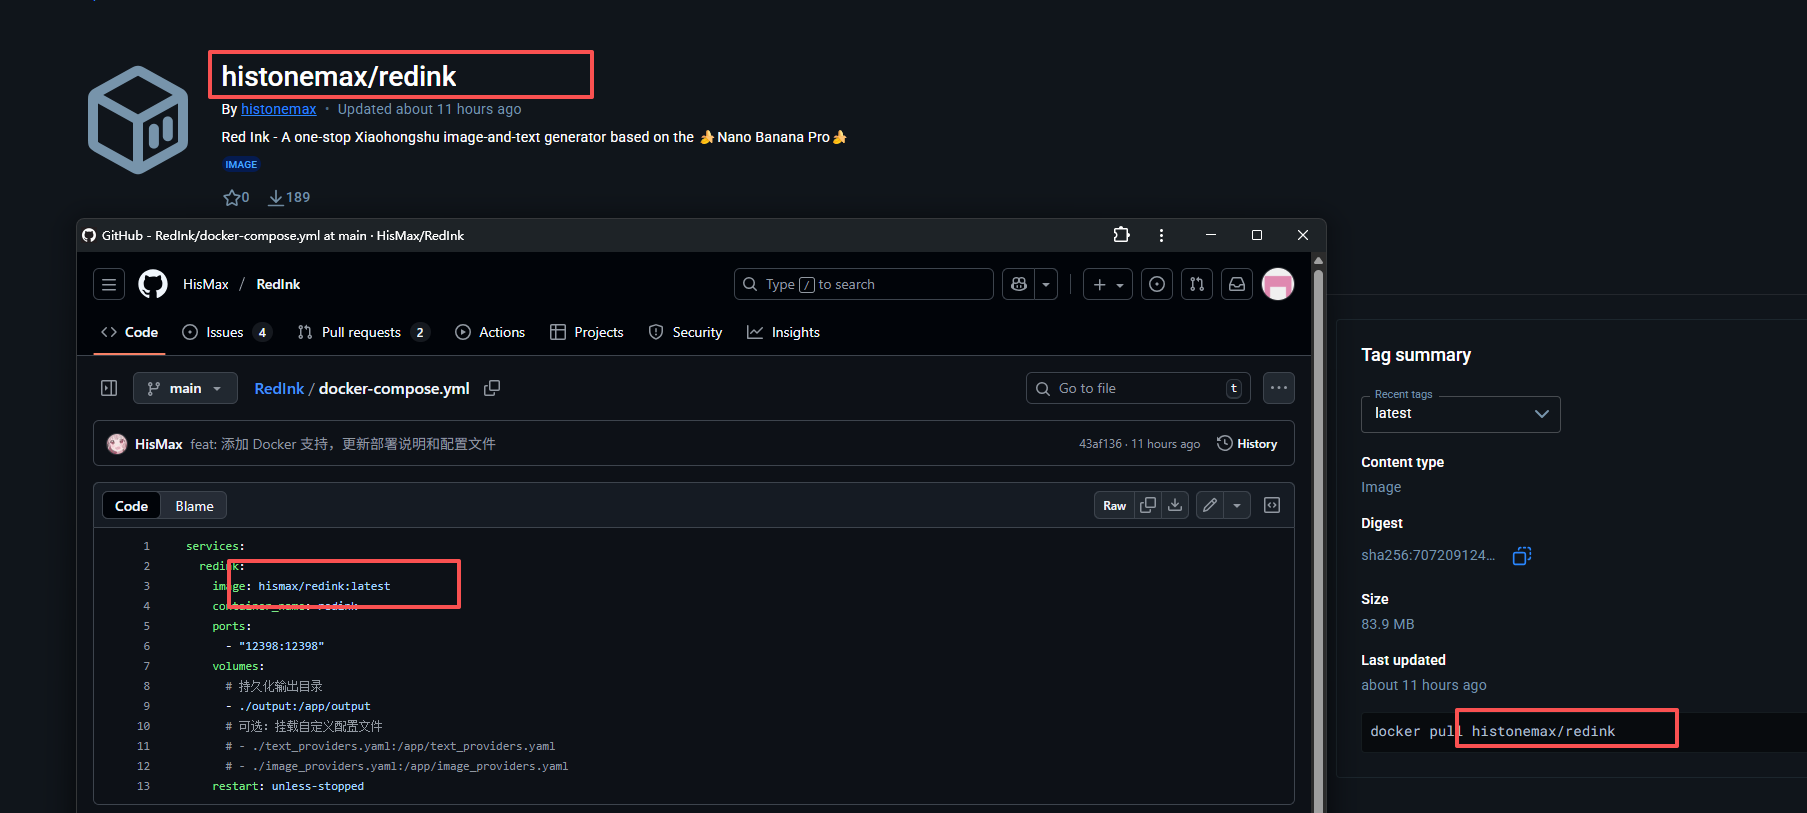
Task: Open the Issues icon in GitHub header
Action: point(1157,285)
